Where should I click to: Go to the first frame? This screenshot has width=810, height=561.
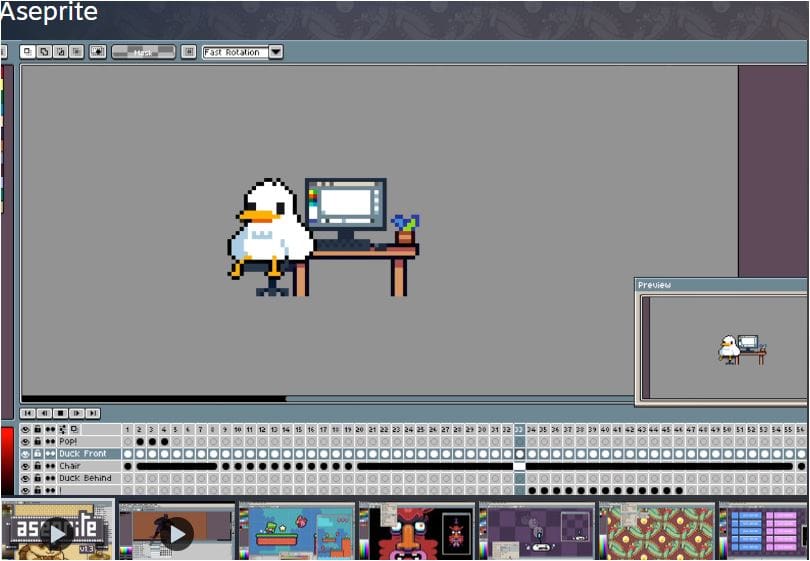27,413
